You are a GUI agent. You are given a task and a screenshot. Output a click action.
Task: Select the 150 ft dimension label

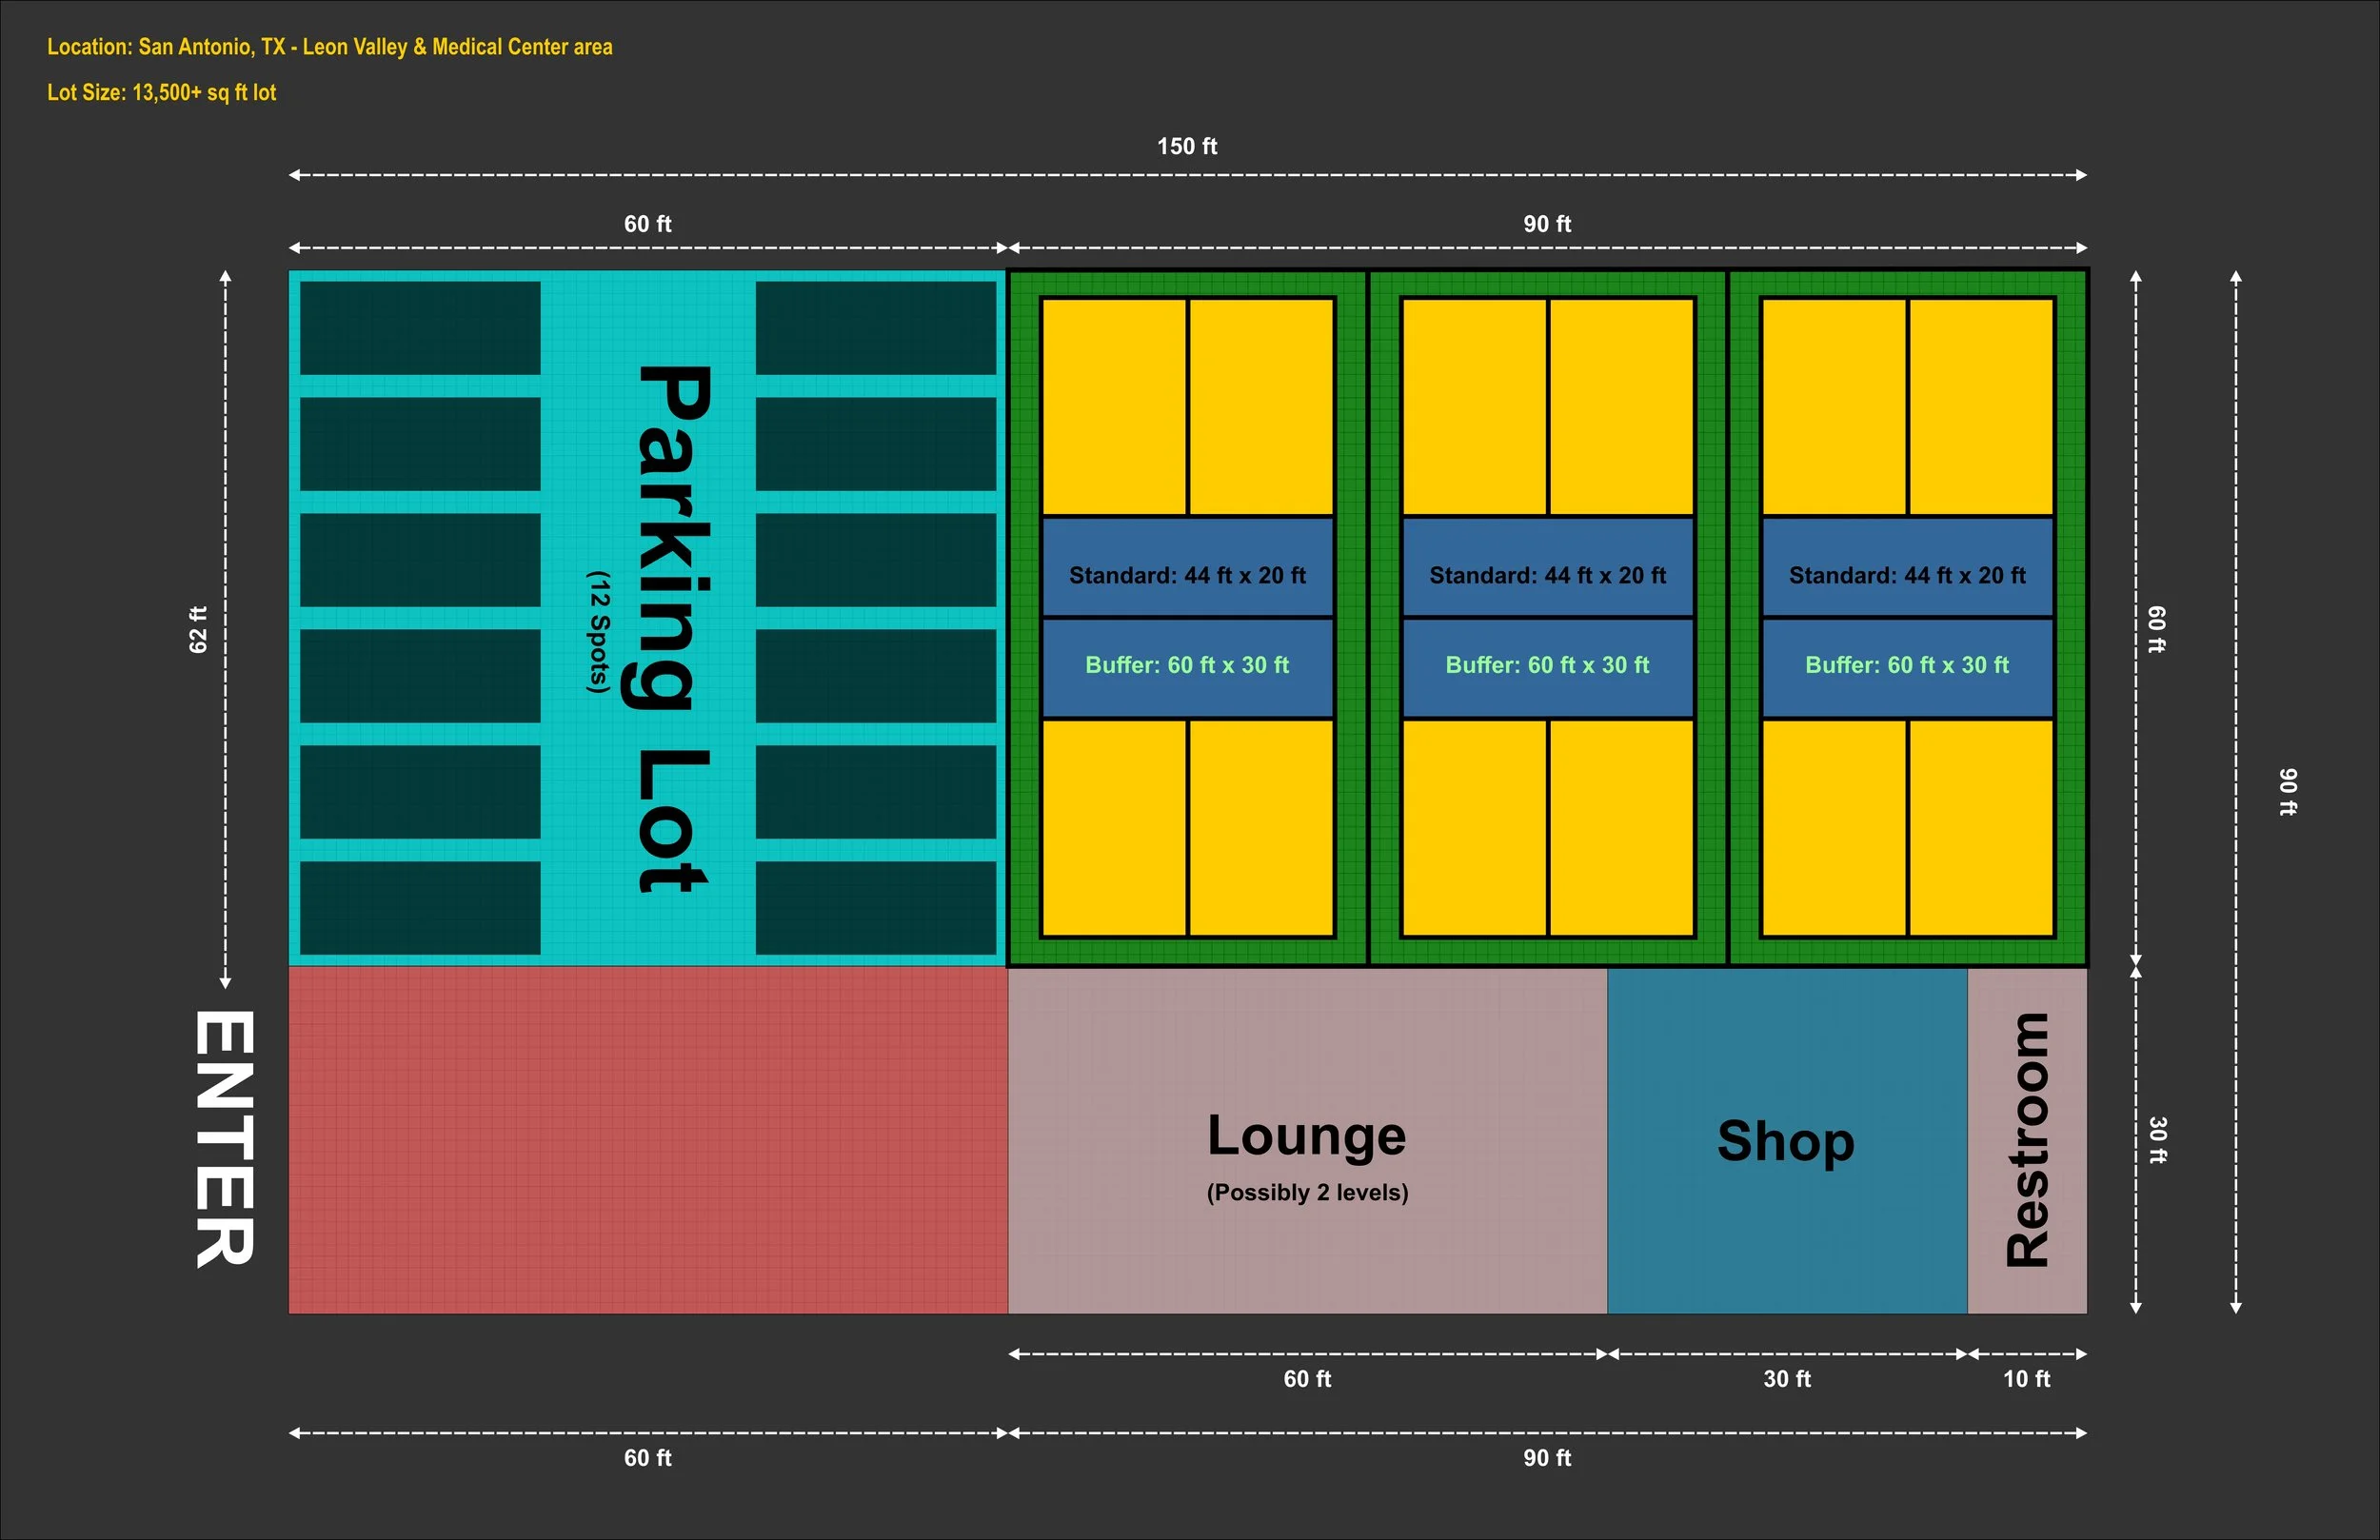point(1187,146)
